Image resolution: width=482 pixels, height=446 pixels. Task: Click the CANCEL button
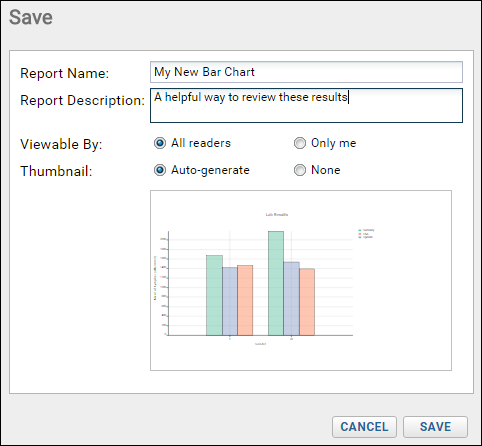pos(364,427)
